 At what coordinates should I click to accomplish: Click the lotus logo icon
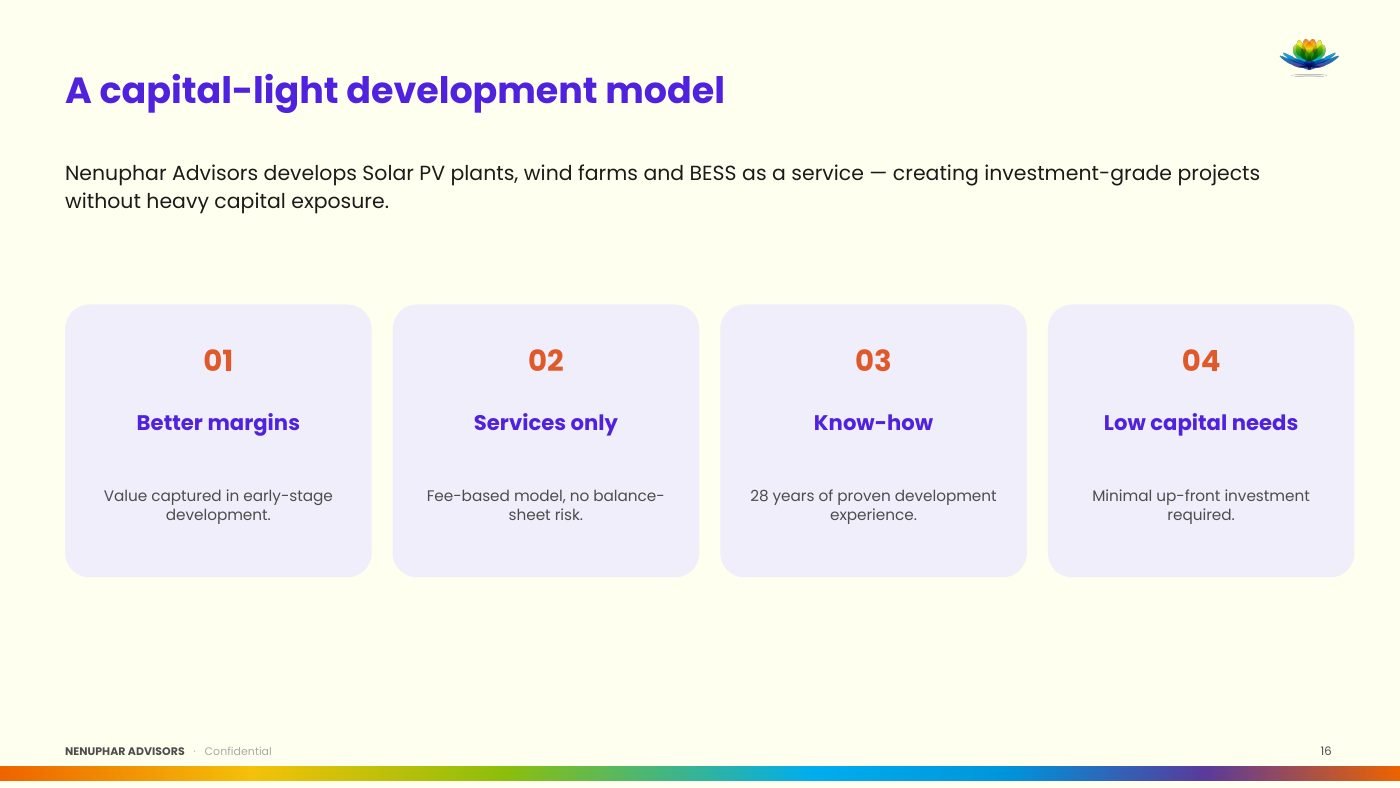(x=1309, y=57)
